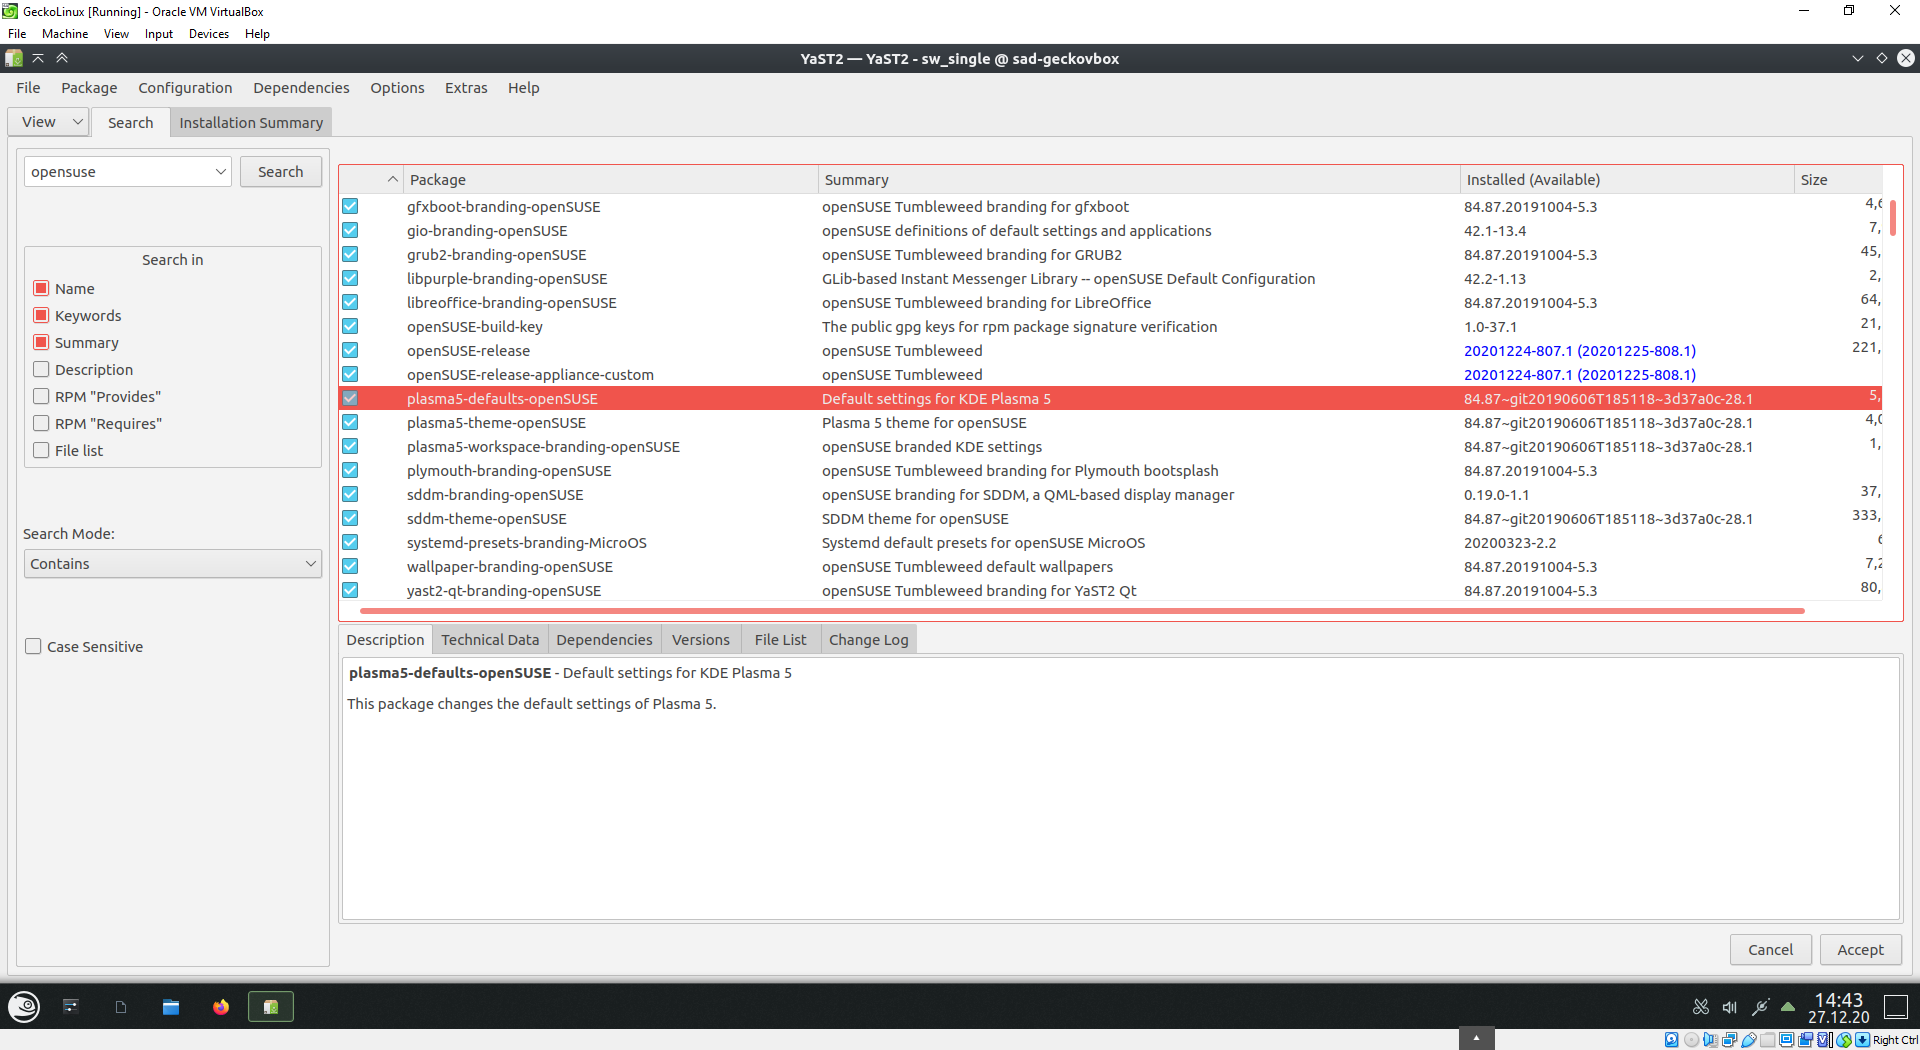Click the VirtualBox recording status icon
This screenshot has height=1050, width=1920.
(x=1806, y=1040)
